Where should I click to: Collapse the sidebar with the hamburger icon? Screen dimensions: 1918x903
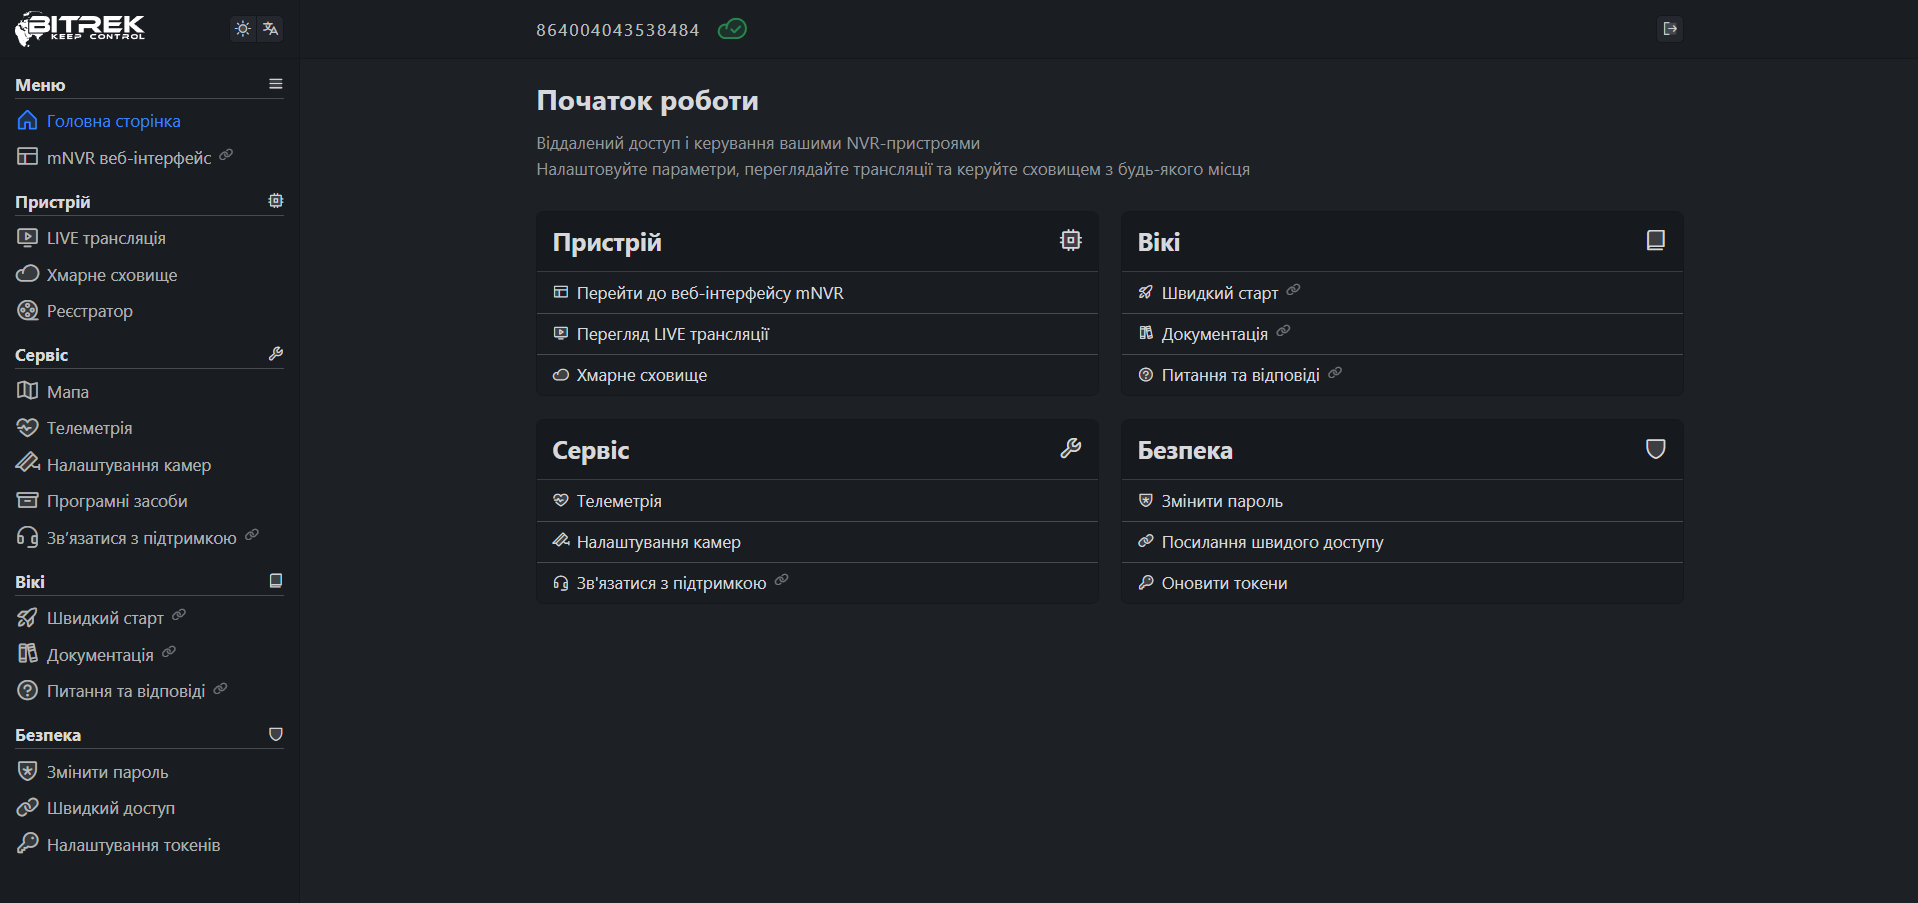tap(276, 84)
